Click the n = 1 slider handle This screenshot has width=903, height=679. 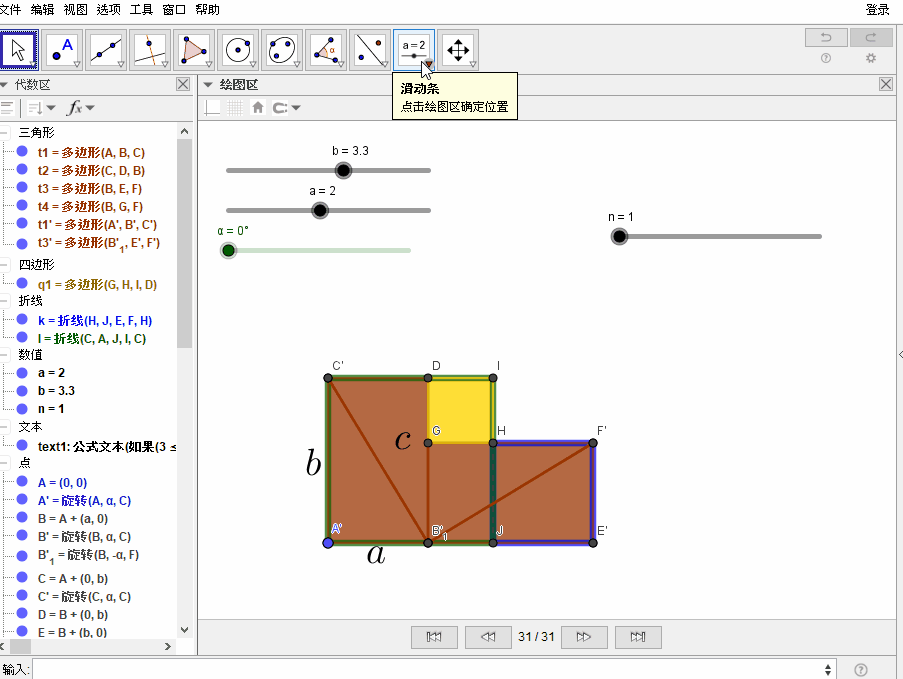619,236
